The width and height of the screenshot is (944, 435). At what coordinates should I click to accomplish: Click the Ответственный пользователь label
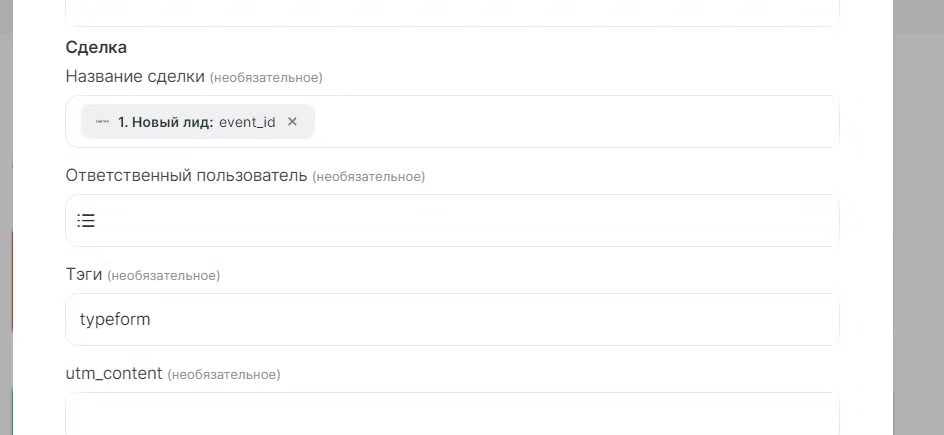point(186,176)
